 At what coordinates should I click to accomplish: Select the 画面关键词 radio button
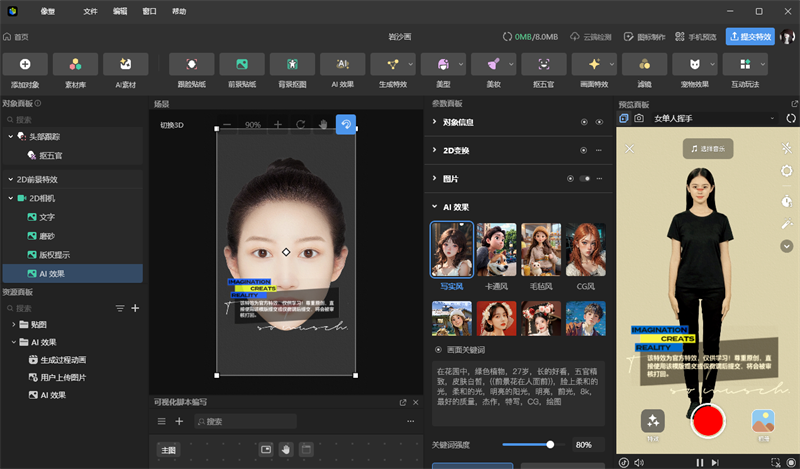438,350
